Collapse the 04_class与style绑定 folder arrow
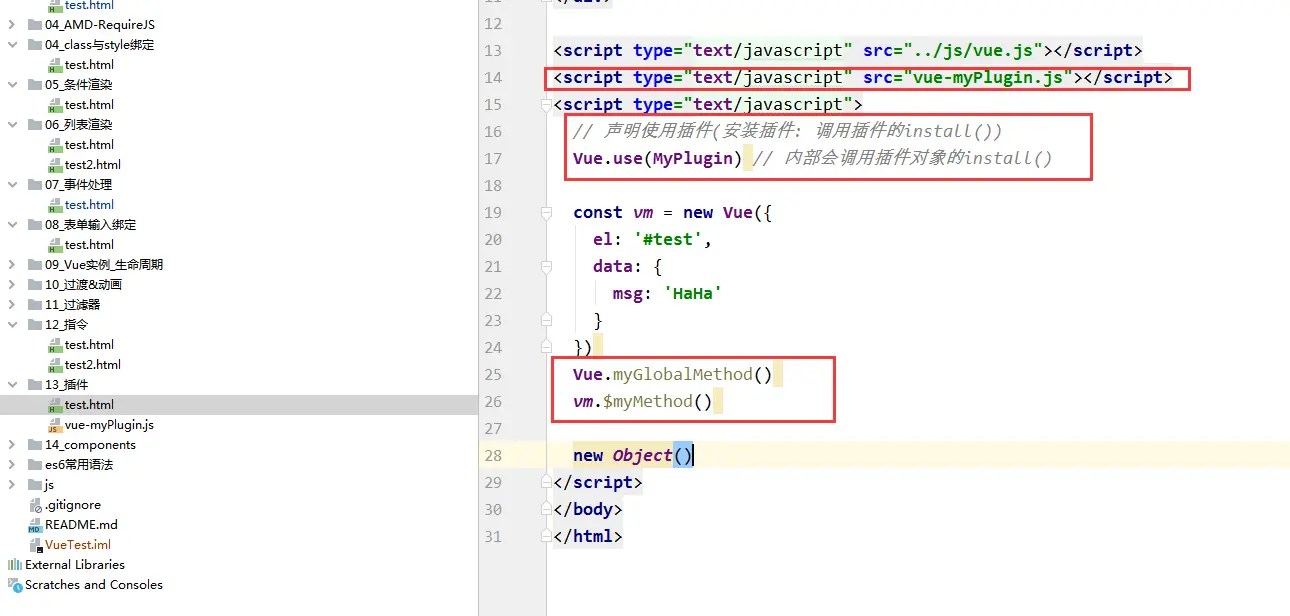 pos(12,45)
